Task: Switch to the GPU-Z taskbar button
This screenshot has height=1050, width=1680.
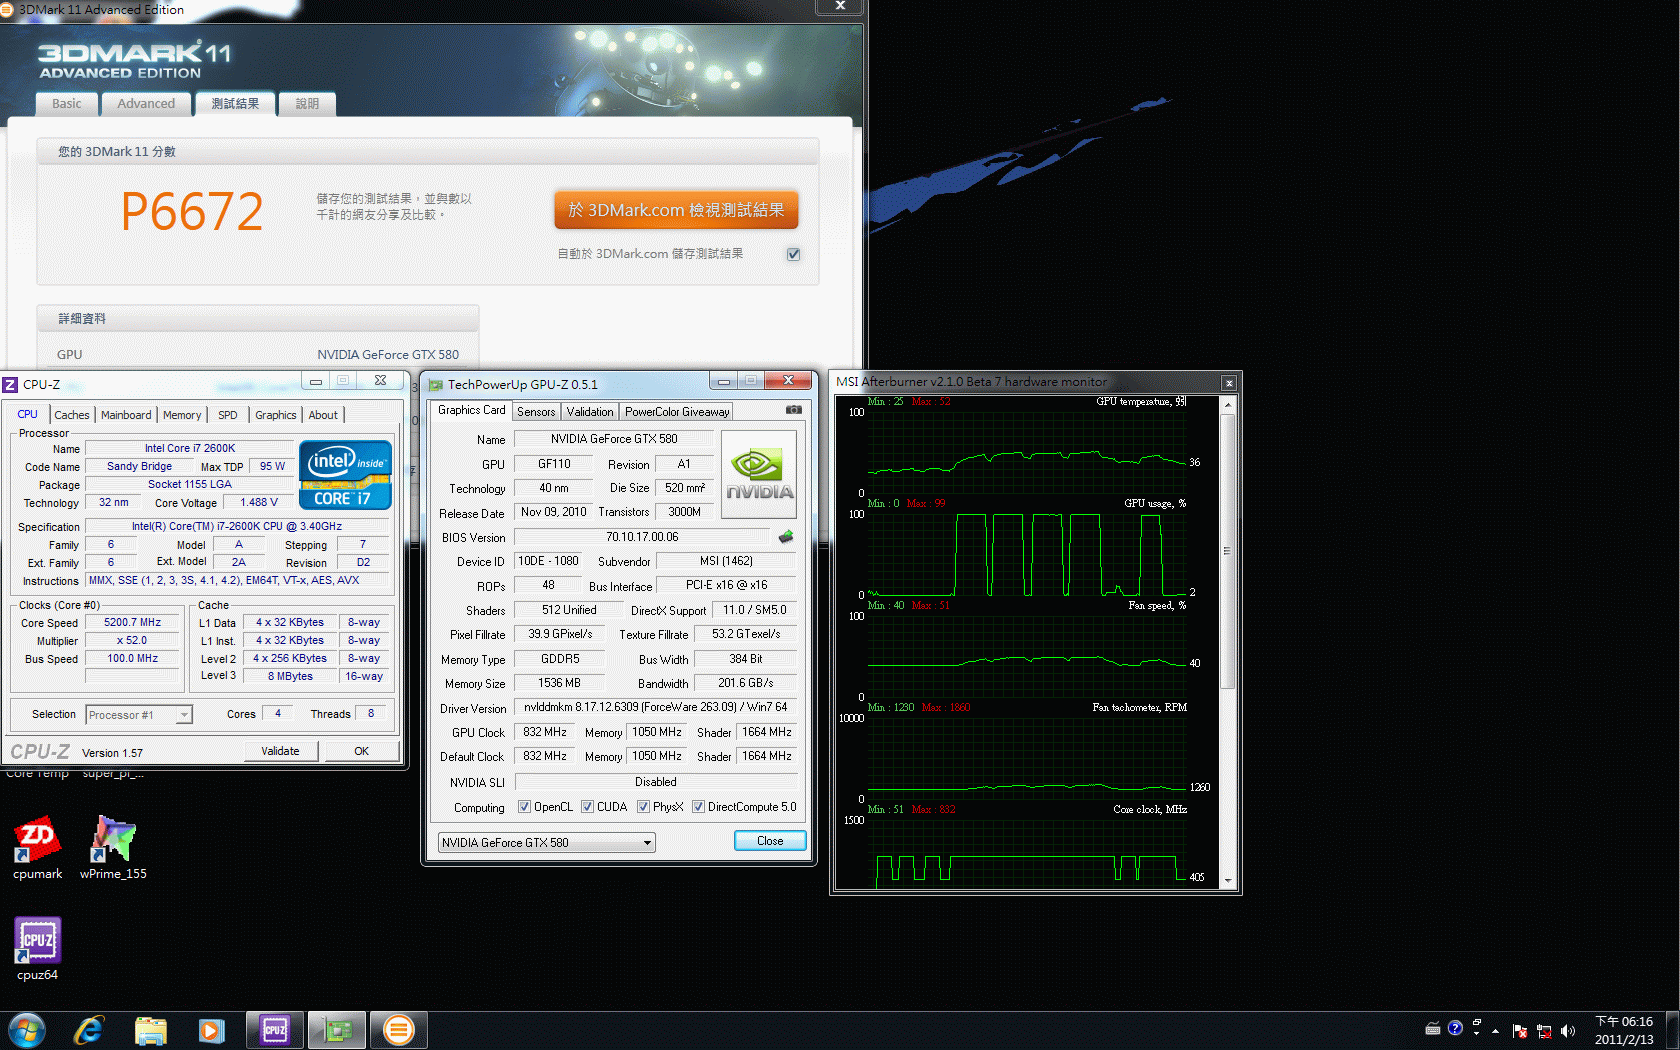Action: click(337, 1030)
